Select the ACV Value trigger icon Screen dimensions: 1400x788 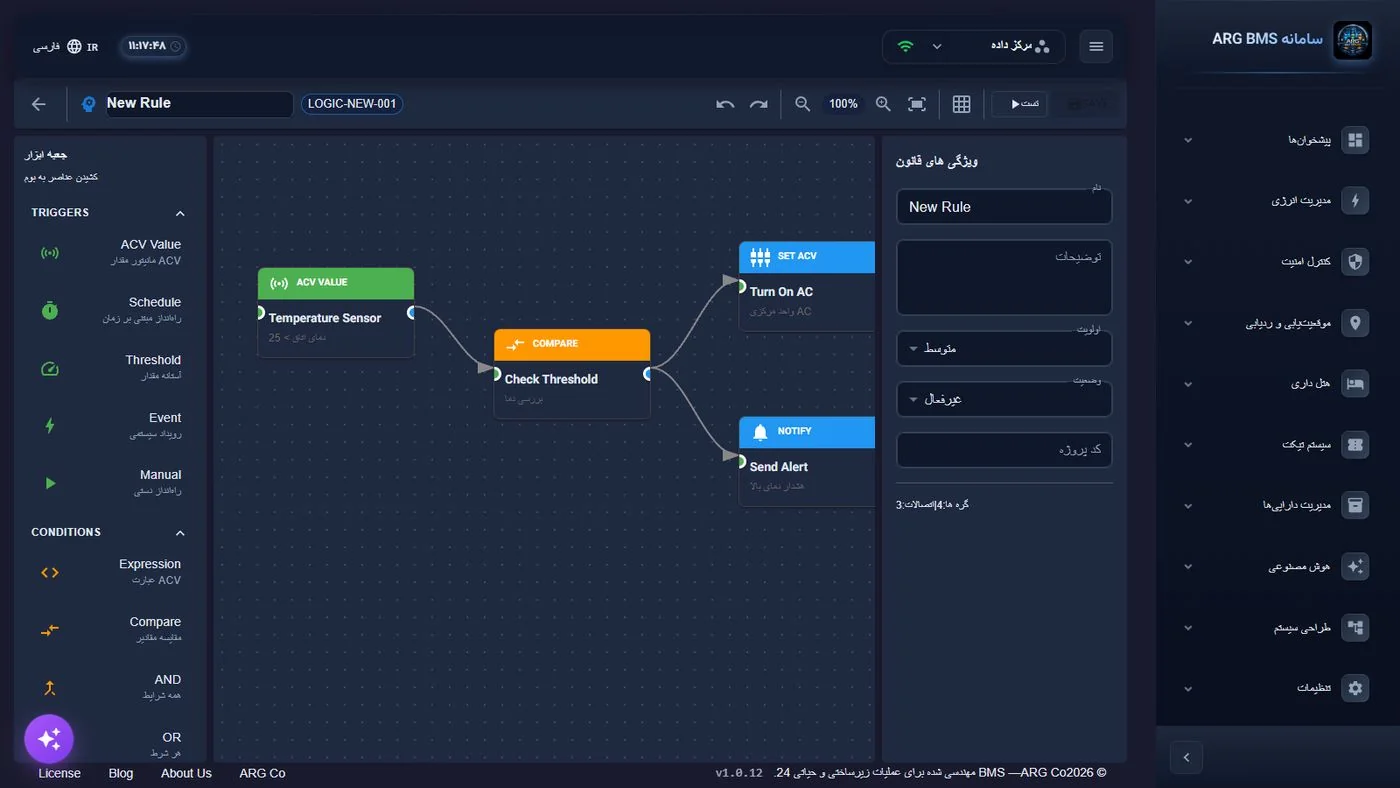pos(50,252)
